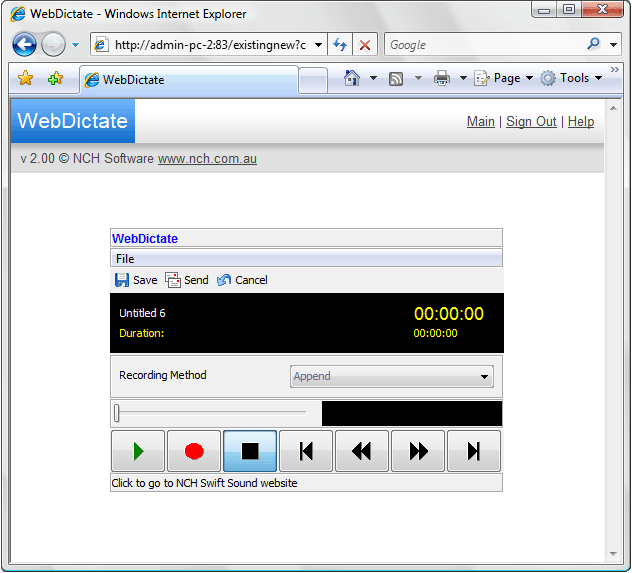Click the Google search box
The image size is (632, 573).
click(484, 44)
